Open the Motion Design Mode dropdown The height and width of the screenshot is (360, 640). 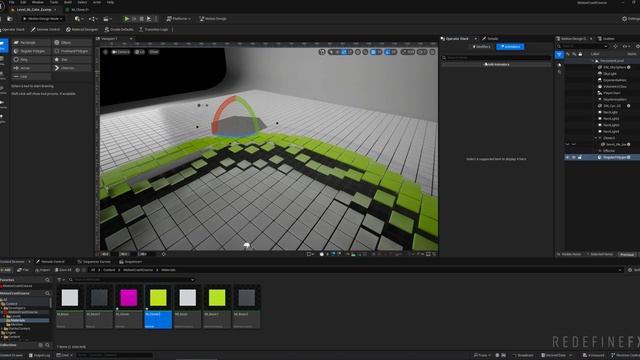[x=43, y=19]
